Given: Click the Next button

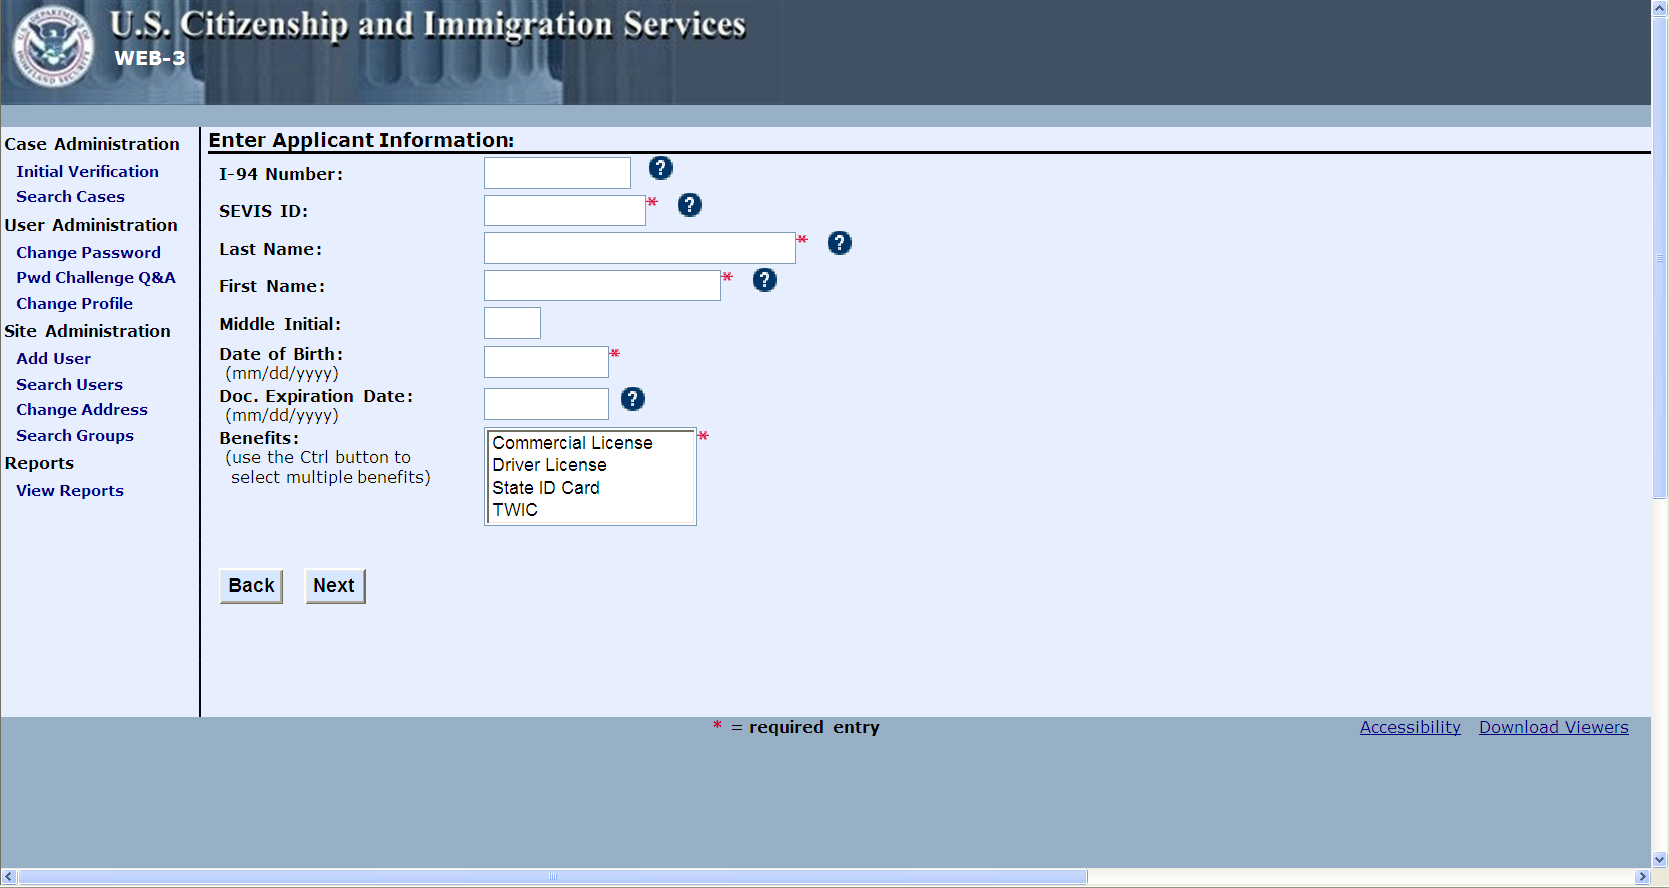Looking at the screenshot, I should (x=334, y=586).
